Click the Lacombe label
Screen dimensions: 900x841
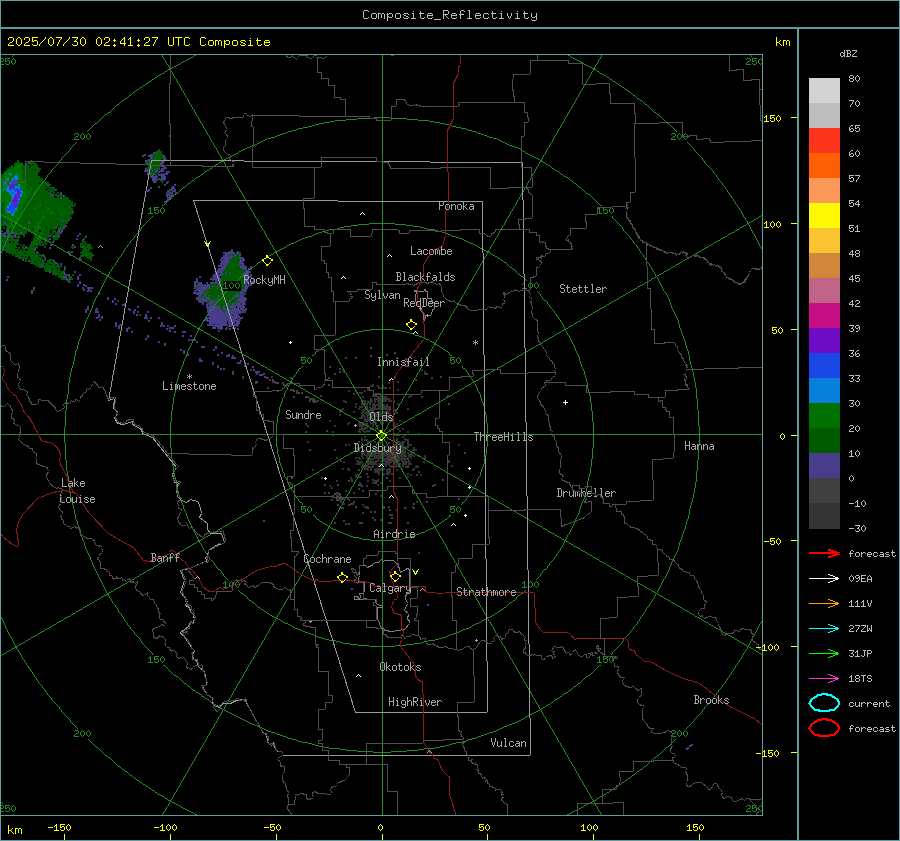(x=431, y=251)
